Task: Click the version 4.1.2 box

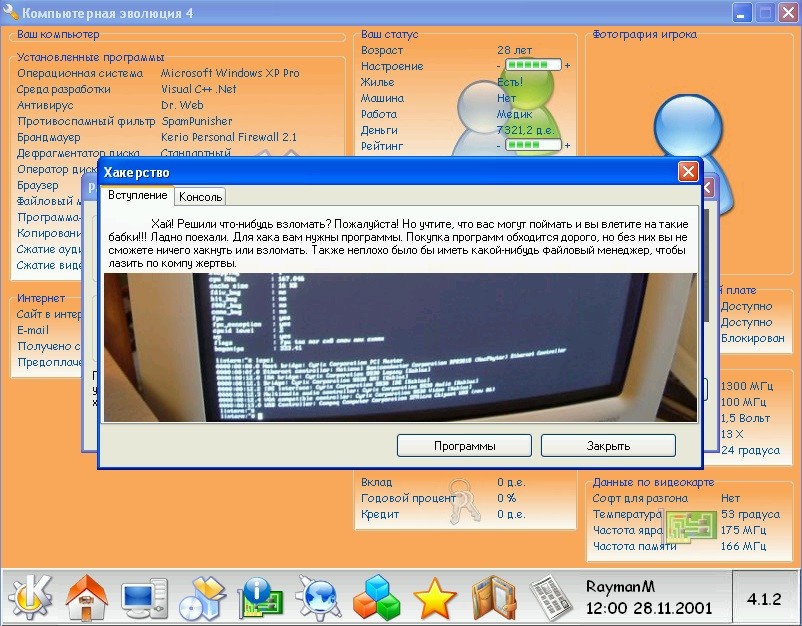Action: coord(765,598)
